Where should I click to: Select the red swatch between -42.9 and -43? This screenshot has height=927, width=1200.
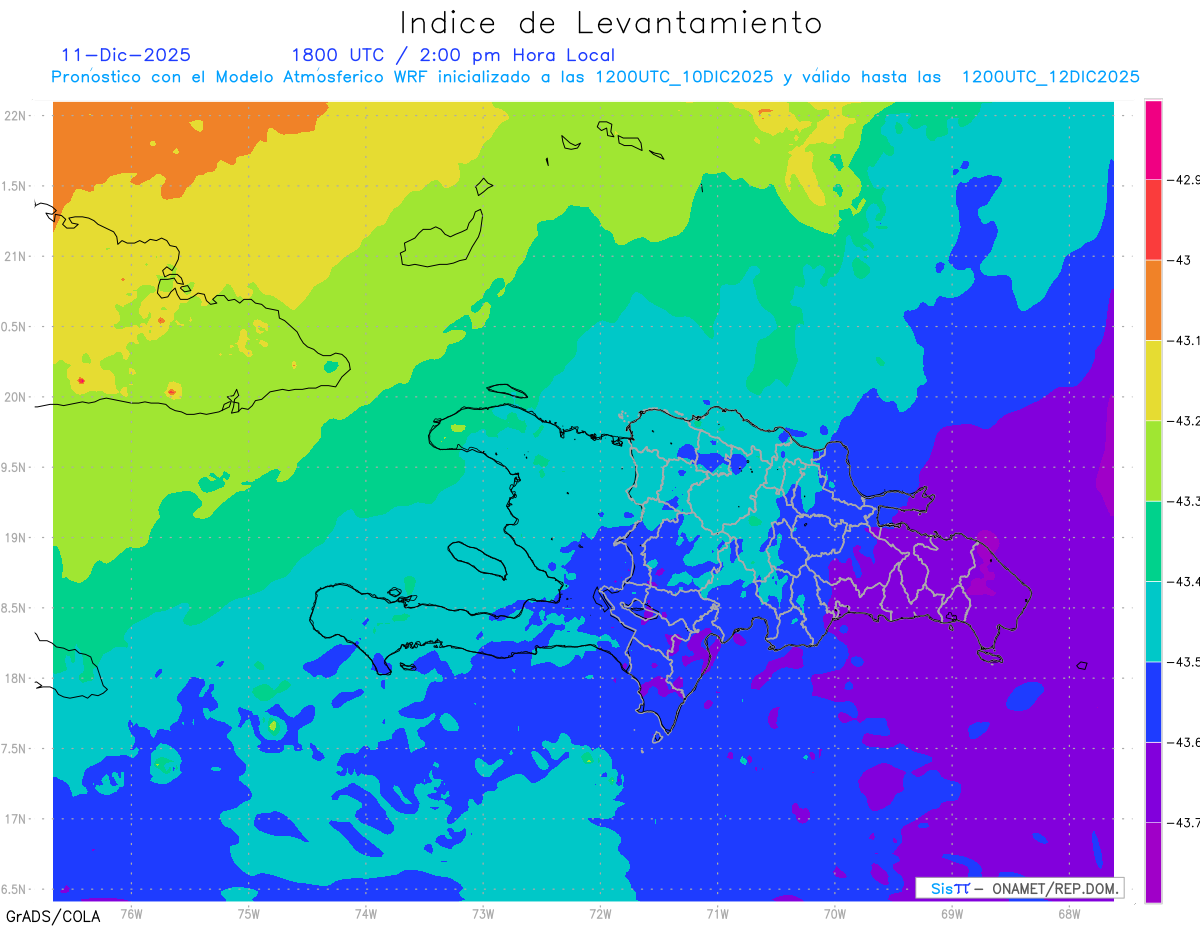tap(1153, 220)
